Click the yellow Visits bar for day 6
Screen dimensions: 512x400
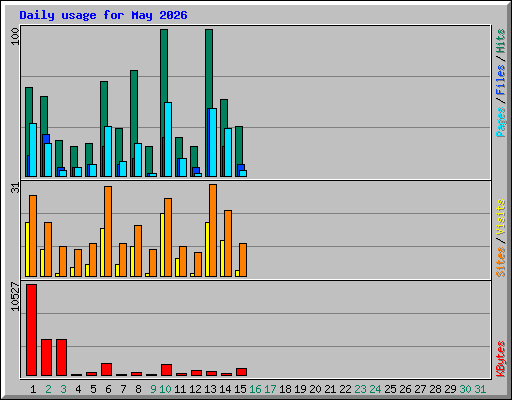click(102, 252)
